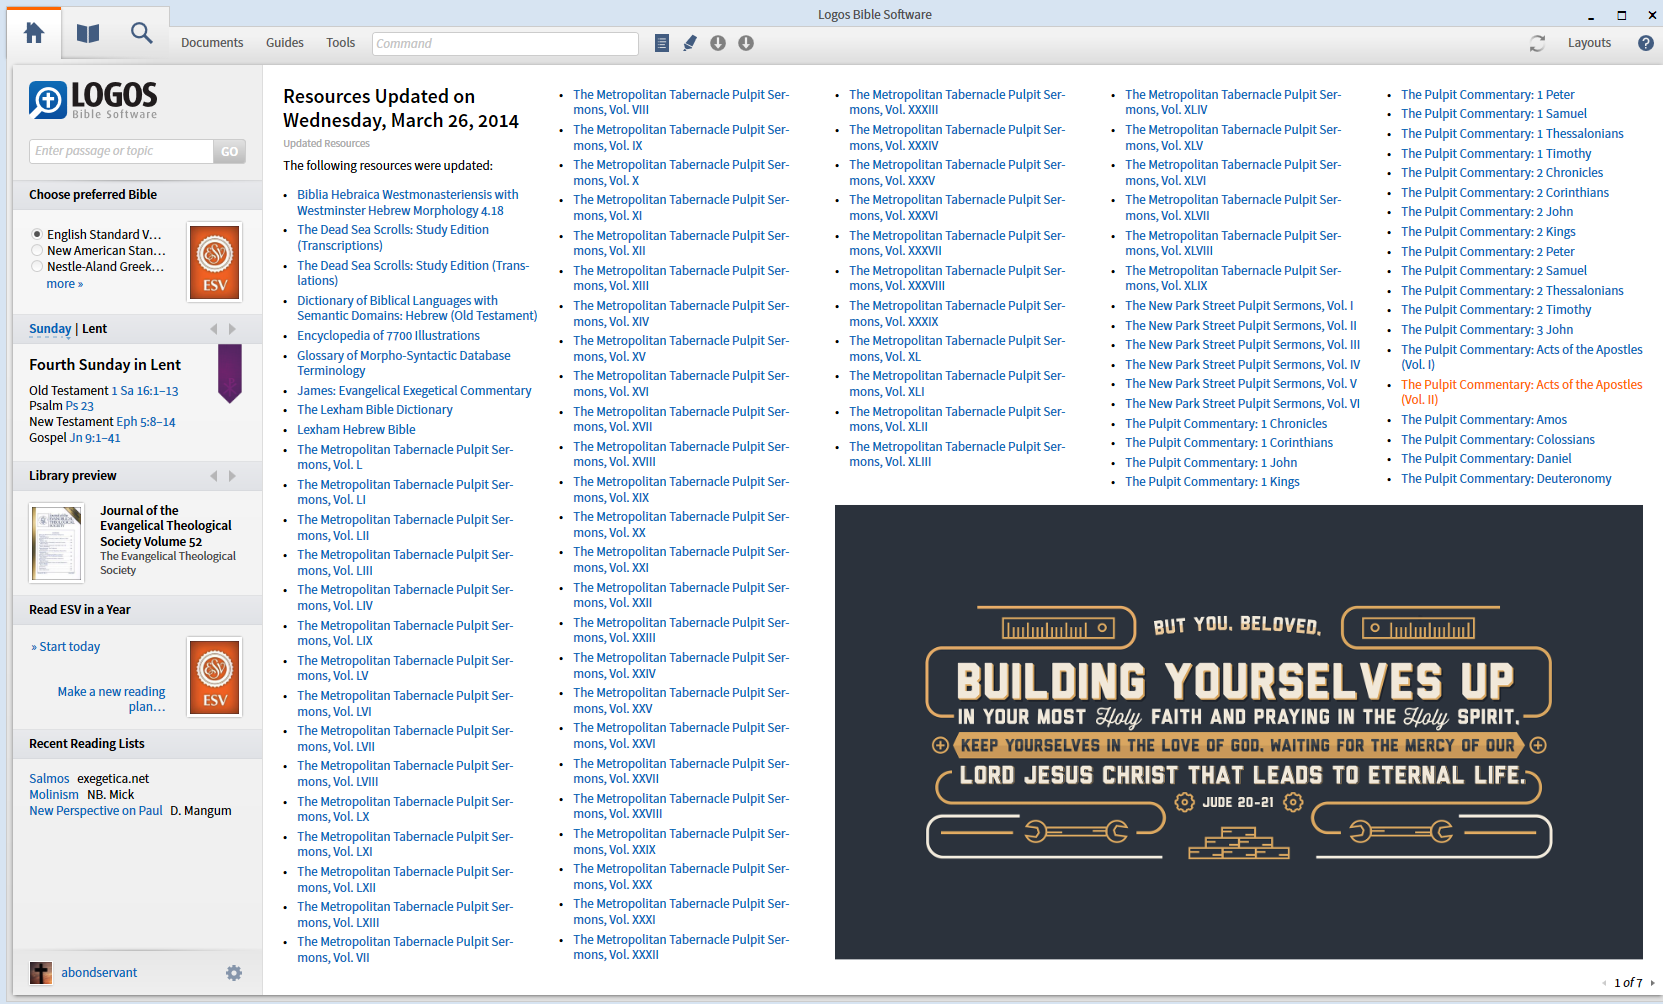This screenshot has width=1663, height=1004.
Task: Go to previous Sunday lectionary arrow
Action: point(213,329)
